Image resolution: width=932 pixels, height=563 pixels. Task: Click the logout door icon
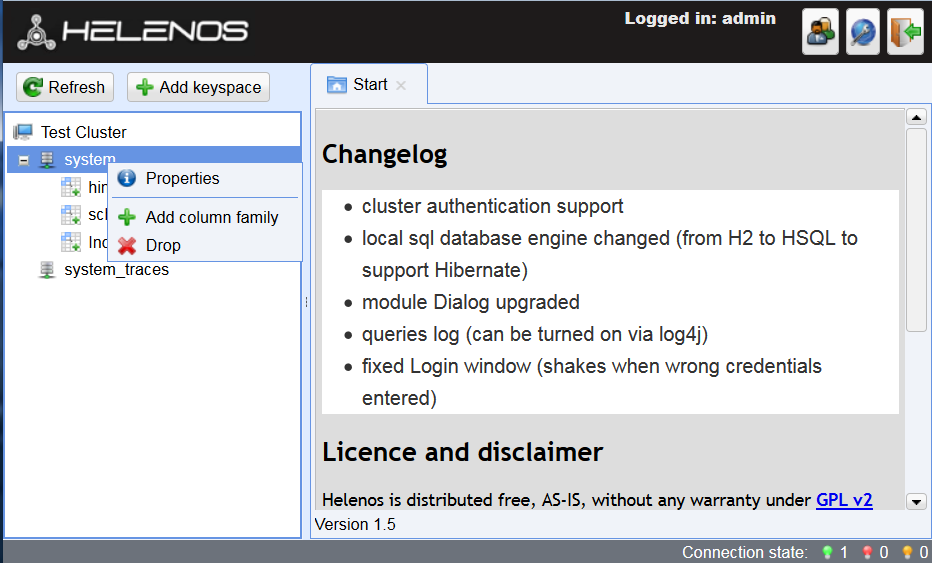(x=905, y=33)
